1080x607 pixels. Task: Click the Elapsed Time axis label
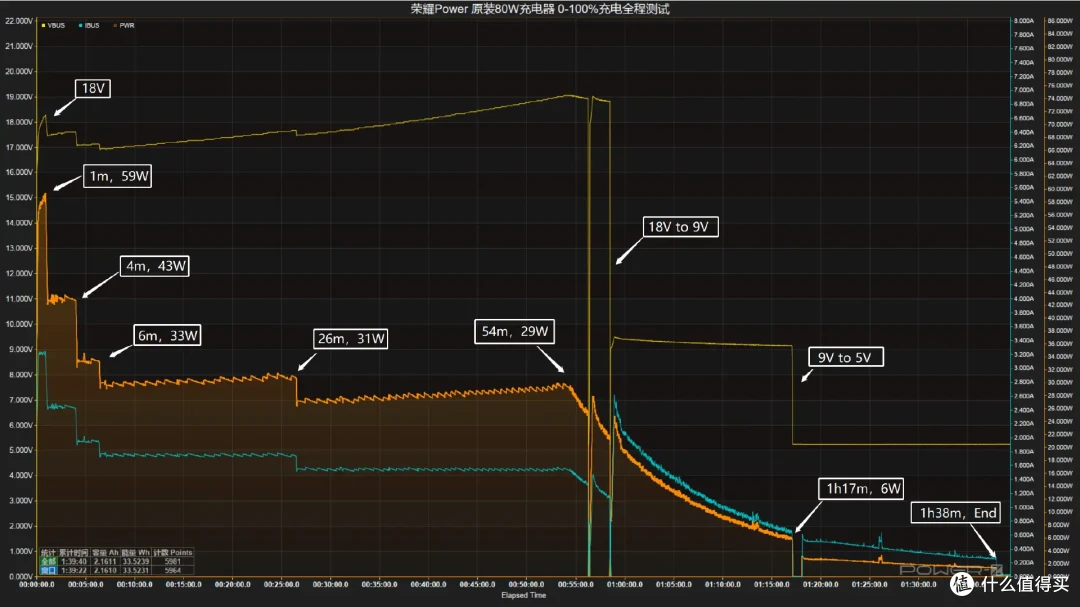coord(523,595)
